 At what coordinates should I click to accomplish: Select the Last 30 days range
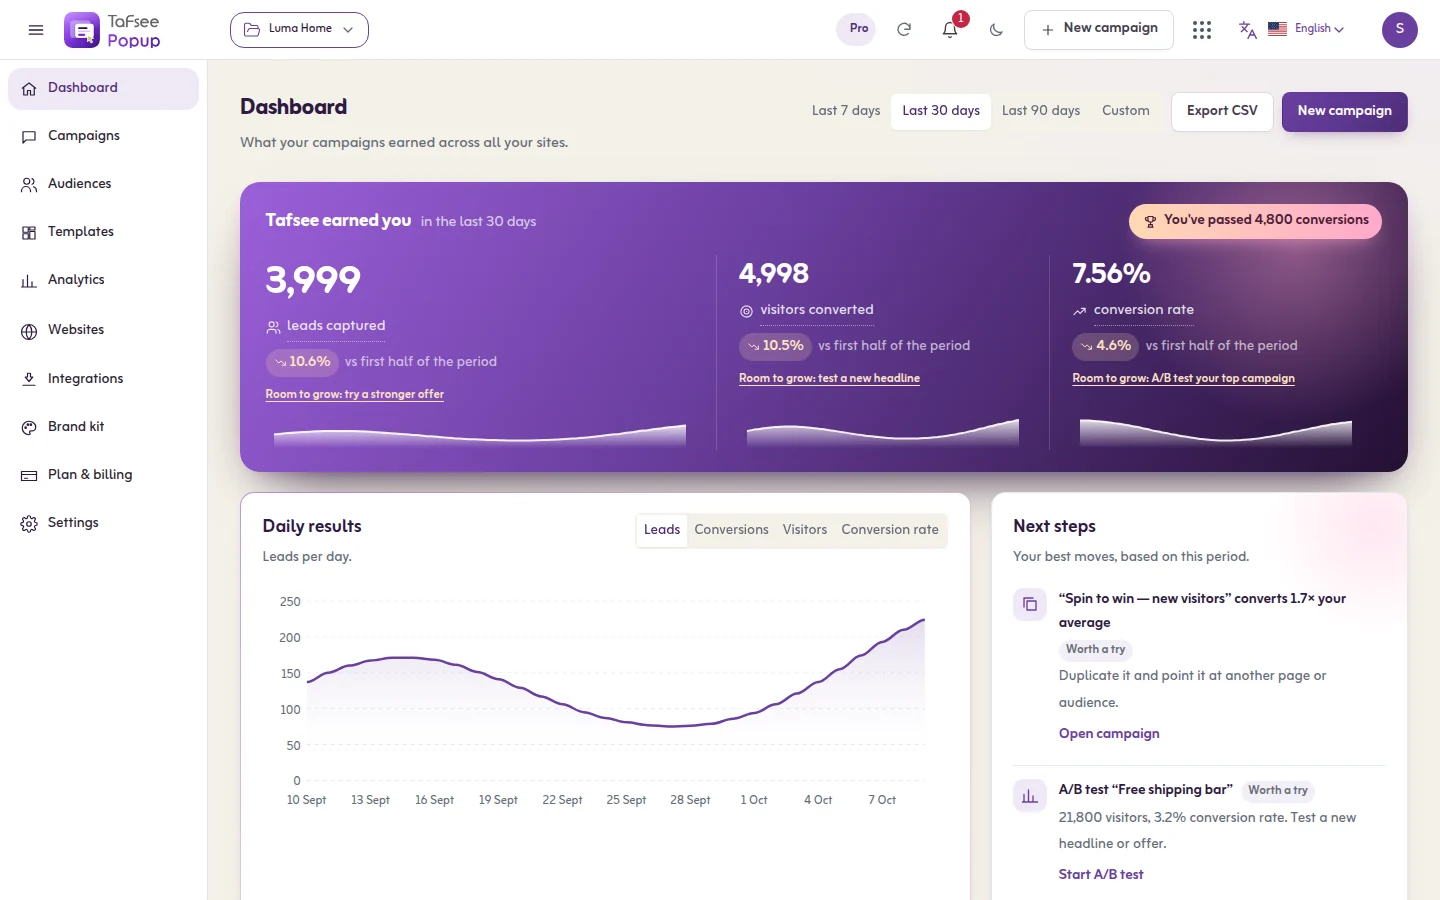pos(941,111)
